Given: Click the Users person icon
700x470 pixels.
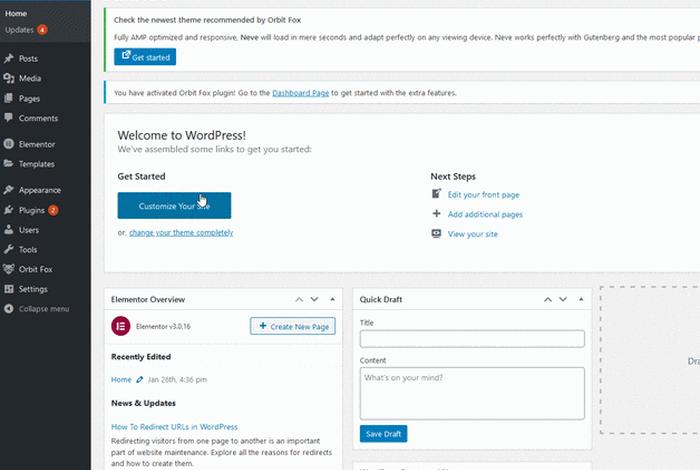Looking at the screenshot, I should pos(8,229).
